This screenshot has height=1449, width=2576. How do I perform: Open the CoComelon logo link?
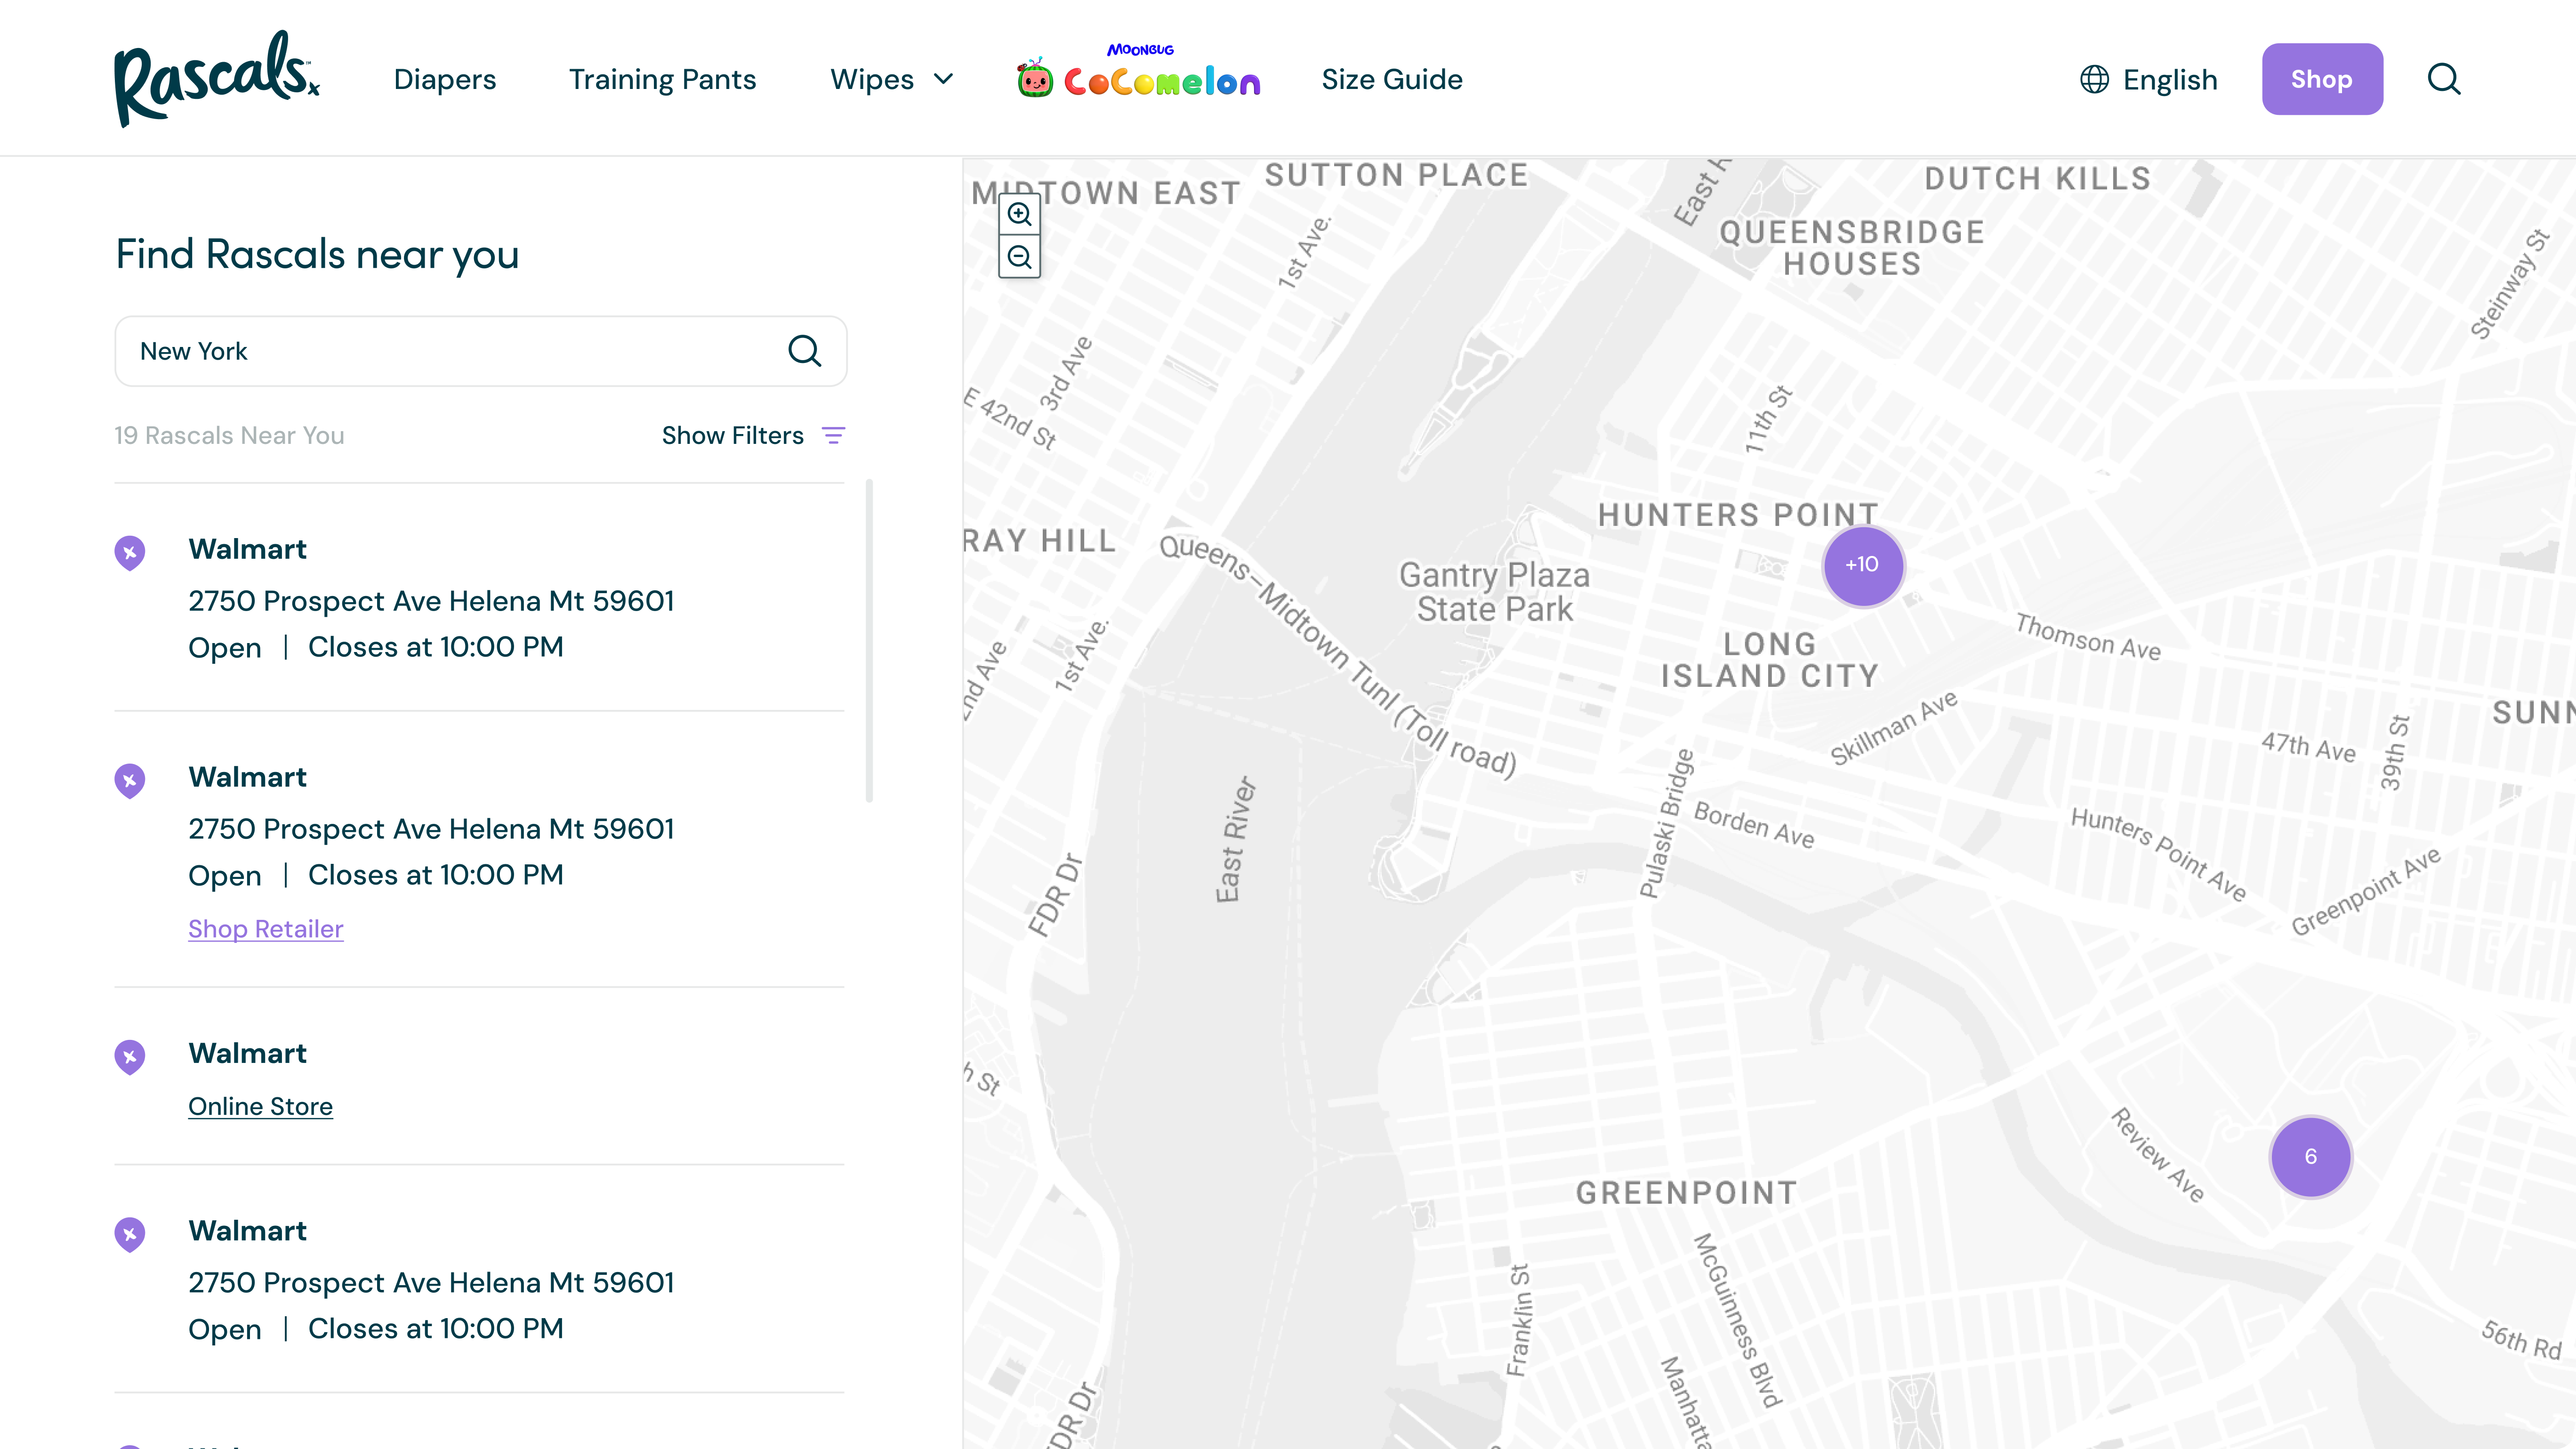(1138, 72)
